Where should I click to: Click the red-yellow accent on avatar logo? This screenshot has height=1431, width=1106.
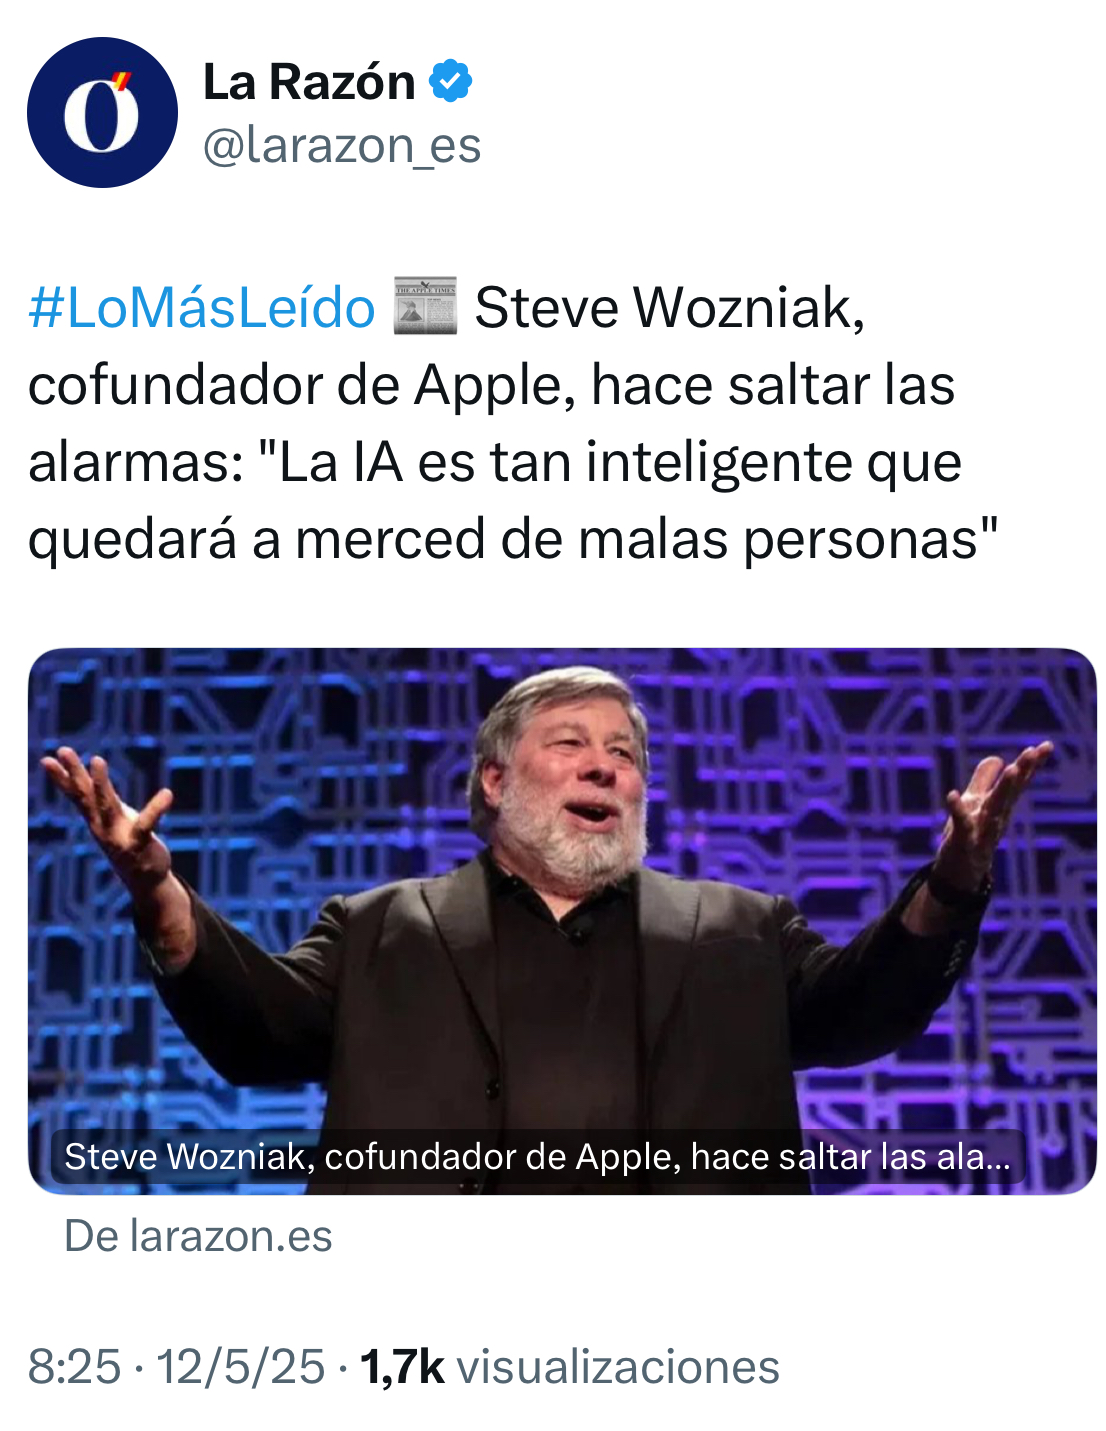(123, 80)
